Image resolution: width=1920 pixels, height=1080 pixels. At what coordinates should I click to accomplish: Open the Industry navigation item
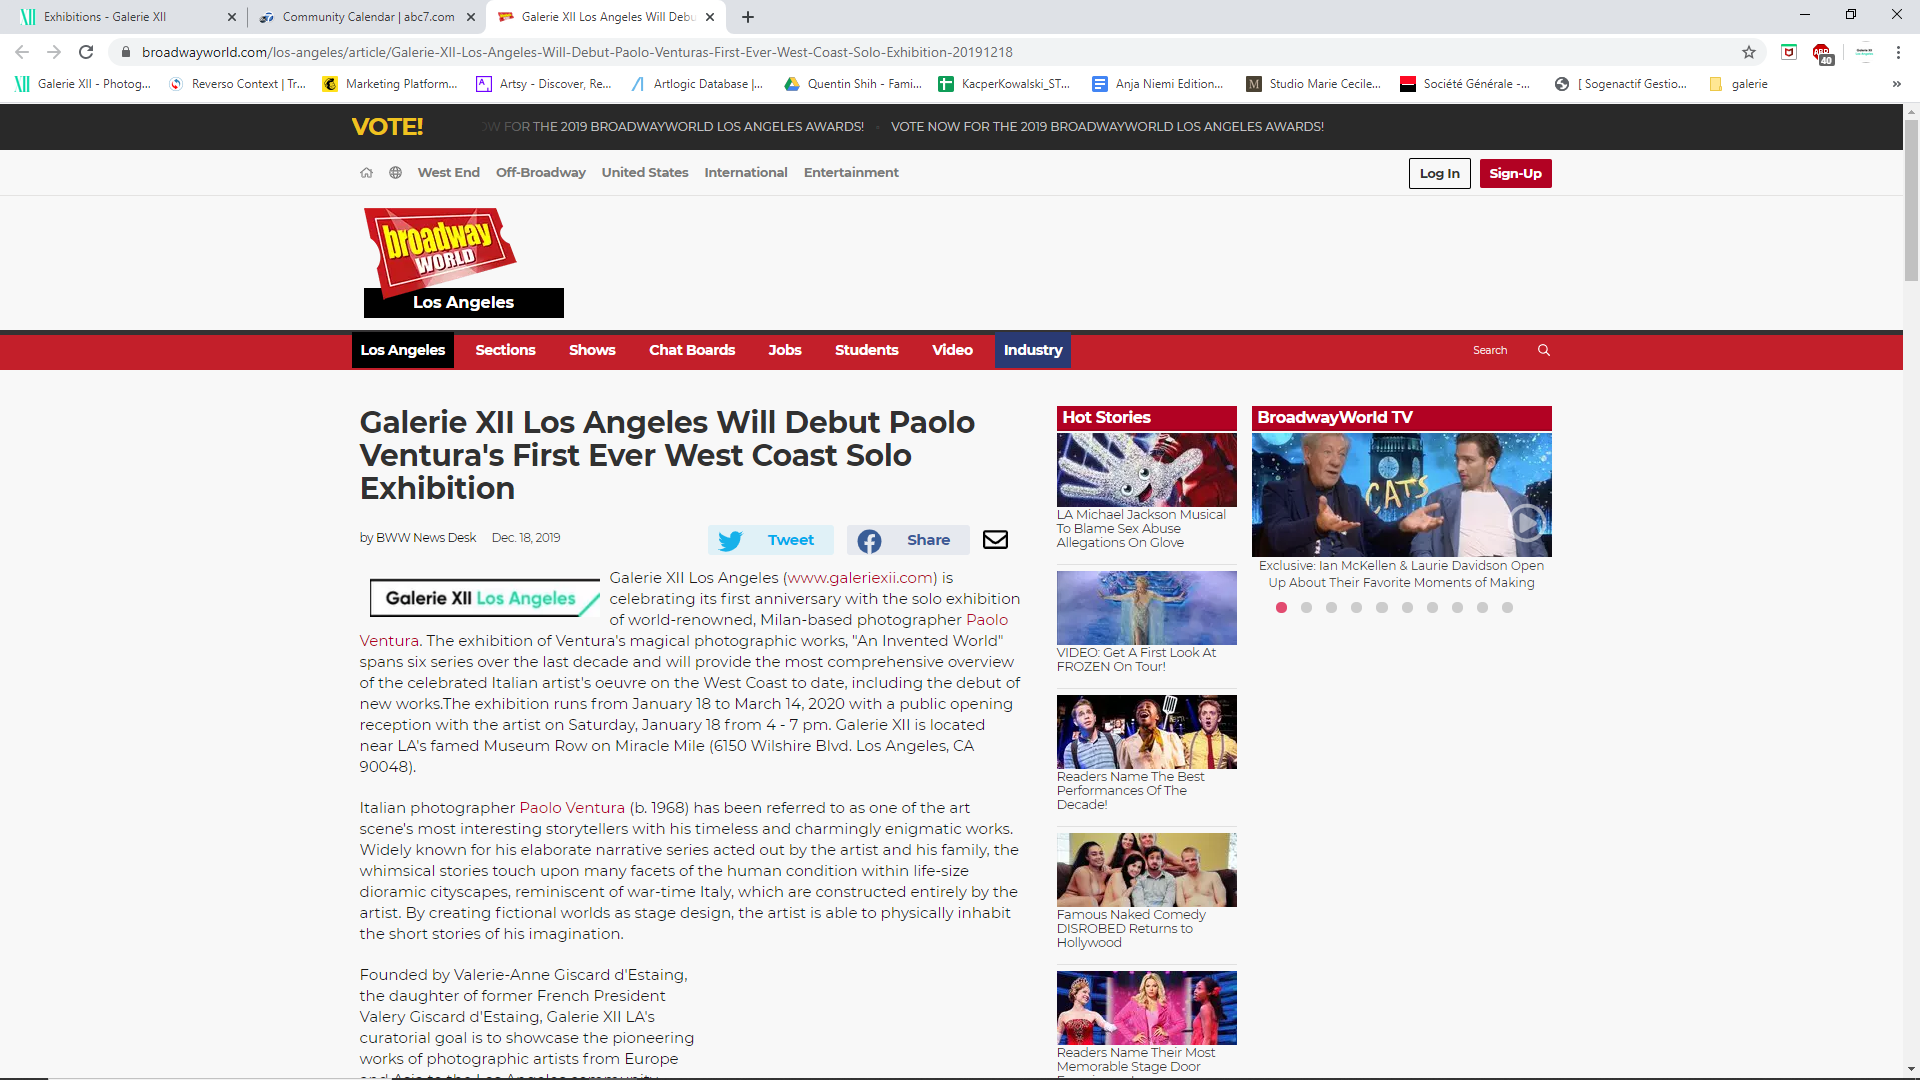[x=1032, y=350]
